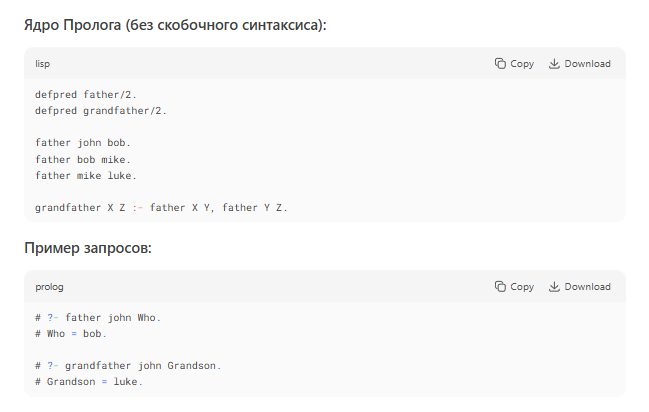Copy the prolog code via Copy label
This screenshot has height=412, width=649.
522,287
